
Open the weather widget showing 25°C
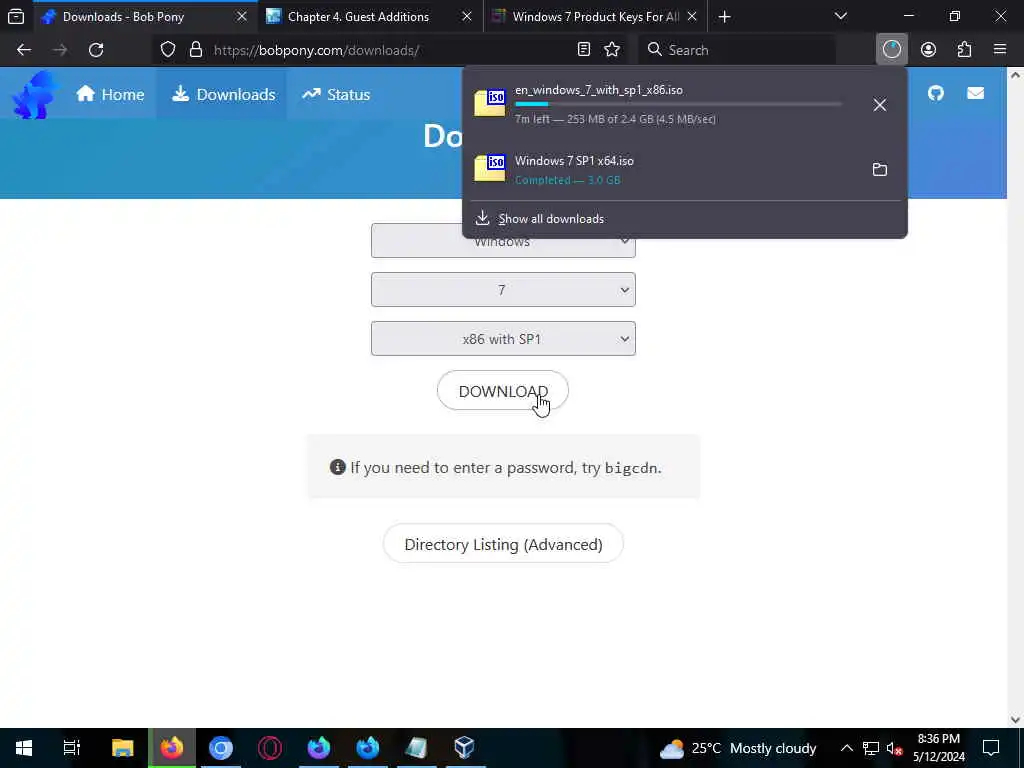[738, 748]
